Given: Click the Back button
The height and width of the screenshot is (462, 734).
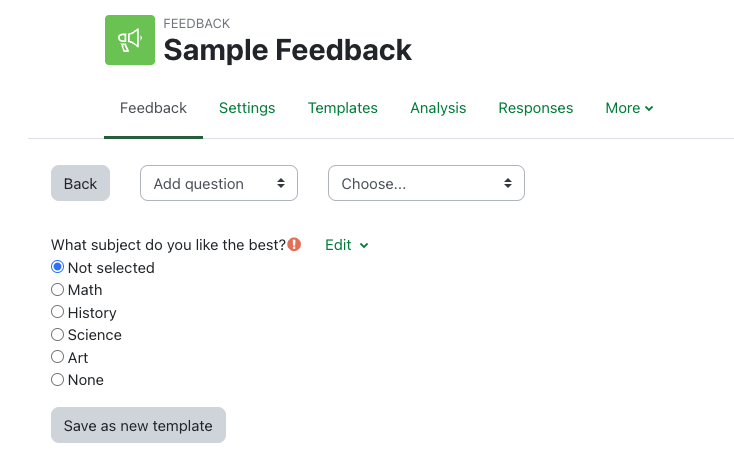Looking at the screenshot, I should coord(80,183).
